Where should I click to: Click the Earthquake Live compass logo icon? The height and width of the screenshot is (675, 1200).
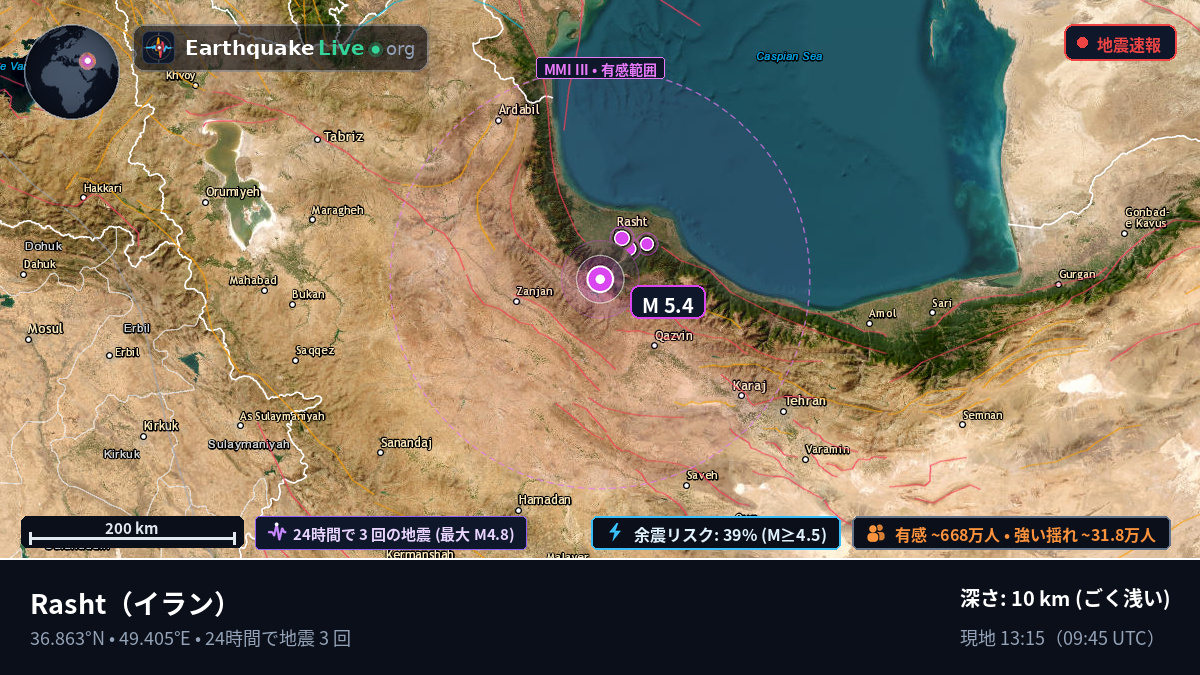tap(159, 48)
